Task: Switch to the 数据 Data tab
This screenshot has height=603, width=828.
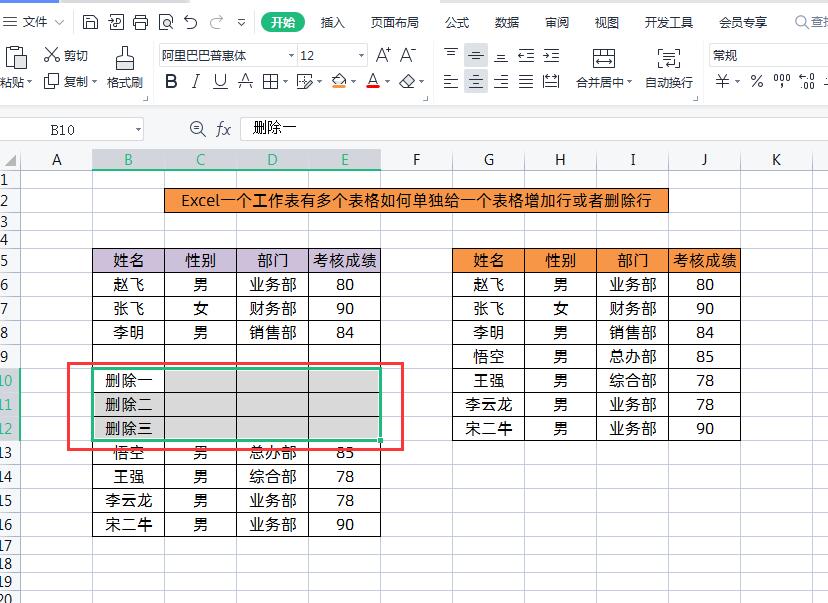Action: tap(507, 22)
